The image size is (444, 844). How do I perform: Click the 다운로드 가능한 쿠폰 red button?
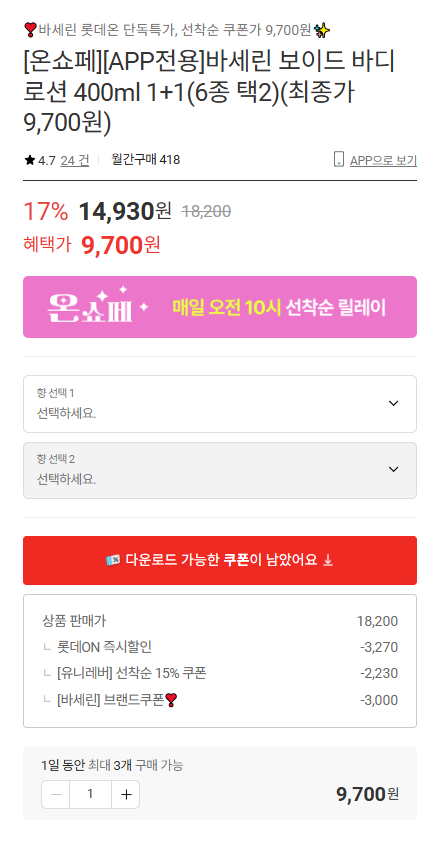click(x=220, y=560)
